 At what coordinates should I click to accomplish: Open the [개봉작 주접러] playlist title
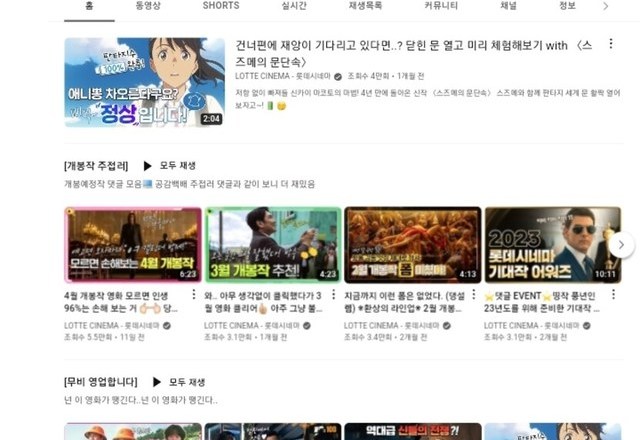[96, 166]
